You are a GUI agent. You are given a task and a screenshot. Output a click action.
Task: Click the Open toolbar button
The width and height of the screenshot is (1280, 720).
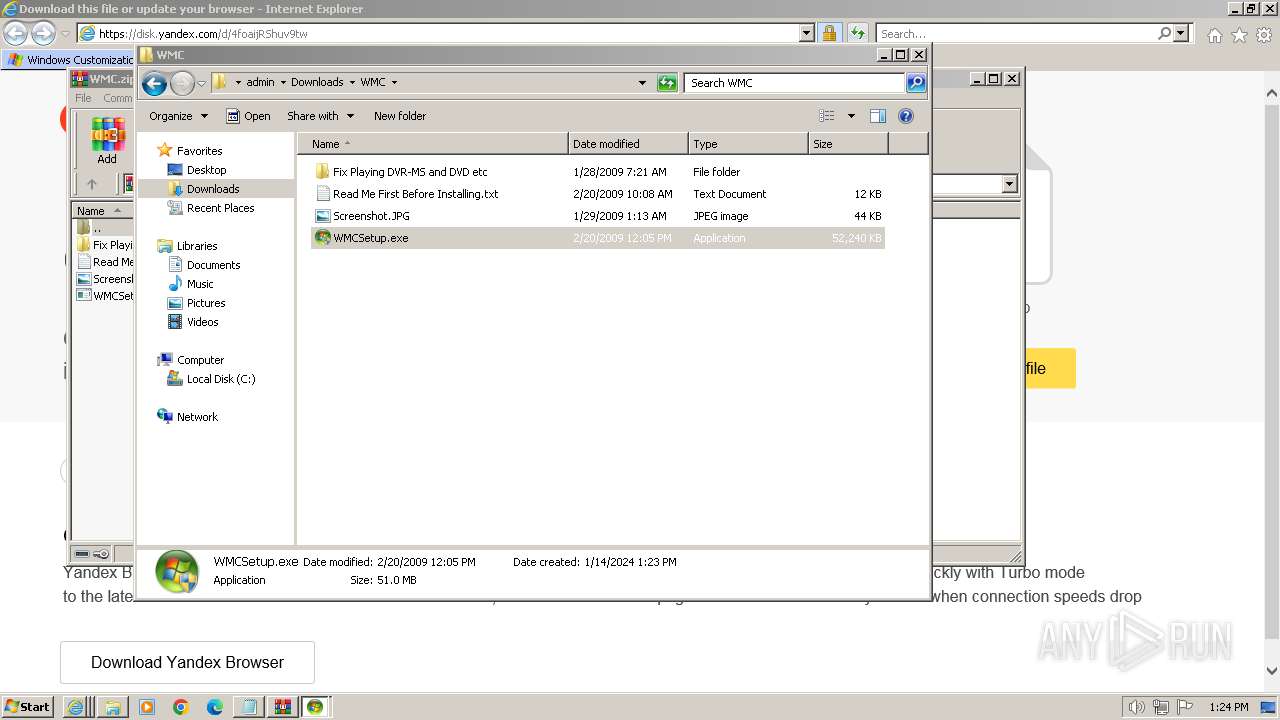[x=248, y=116]
